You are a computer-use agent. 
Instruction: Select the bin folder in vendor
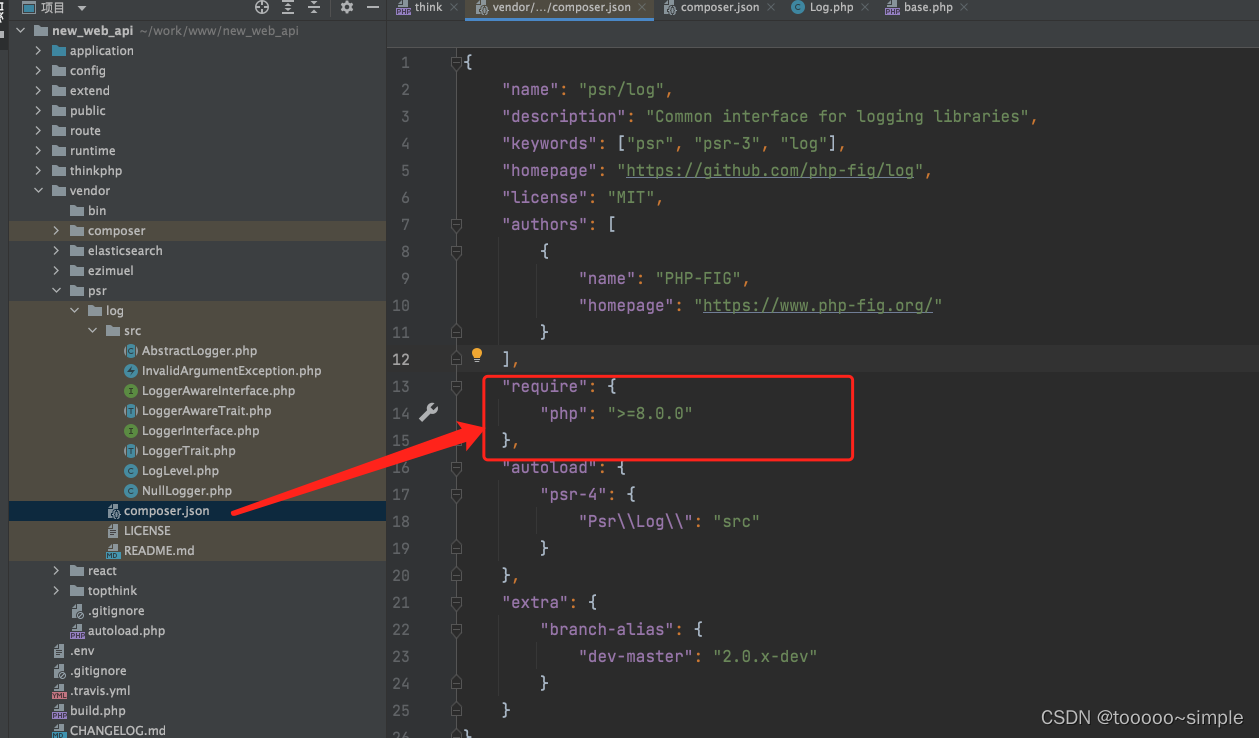[97, 211]
